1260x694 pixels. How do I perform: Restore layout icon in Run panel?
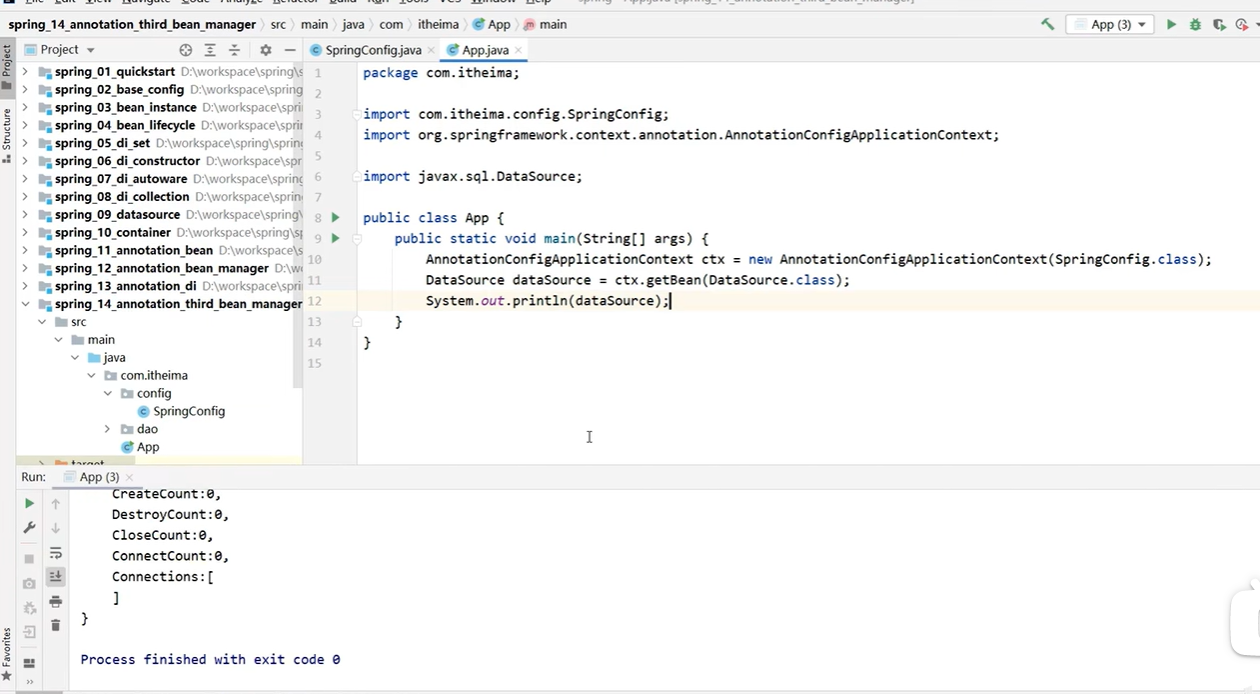point(29,663)
